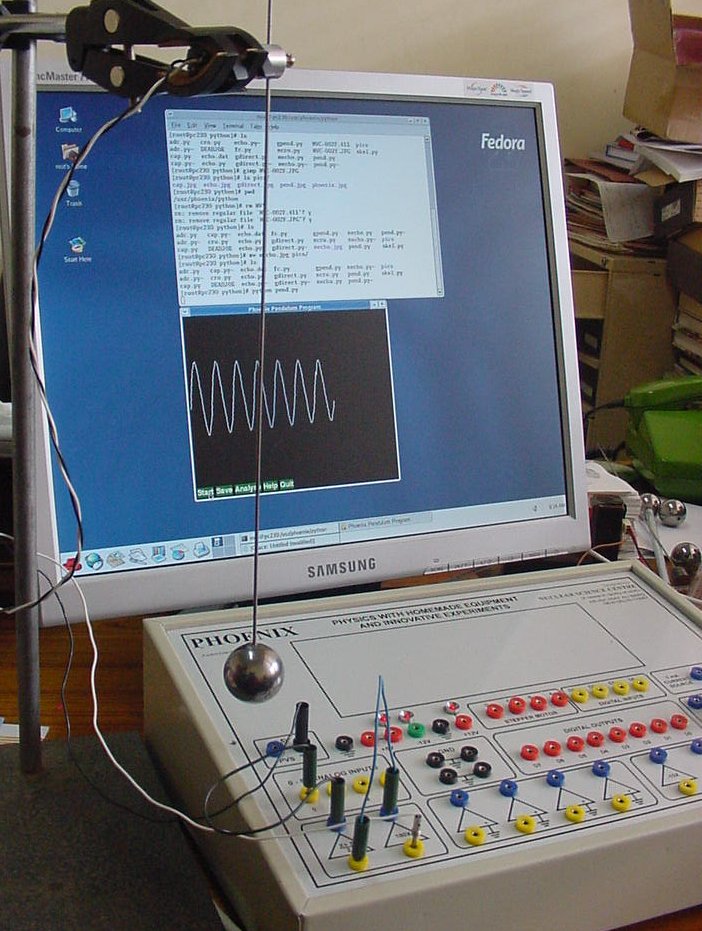
Task: Click the terminal scrollbar up arrow
Action: [428, 139]
